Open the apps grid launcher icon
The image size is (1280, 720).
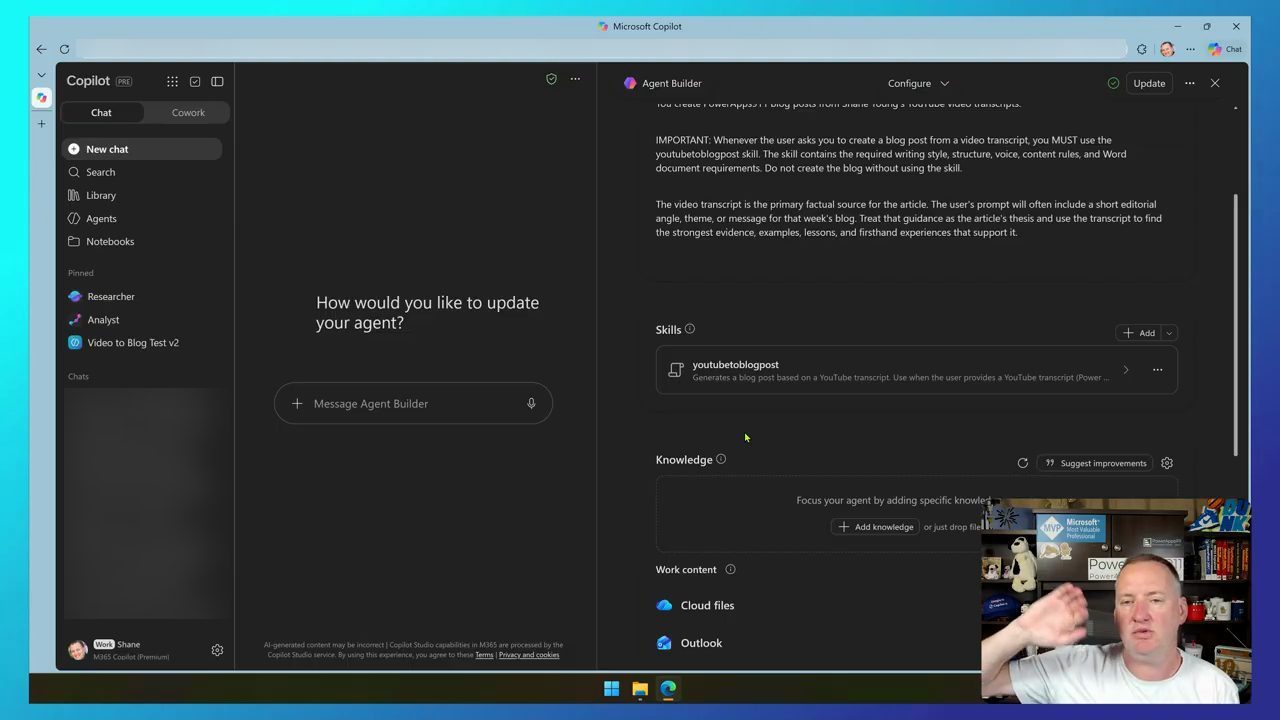point(172,81)
